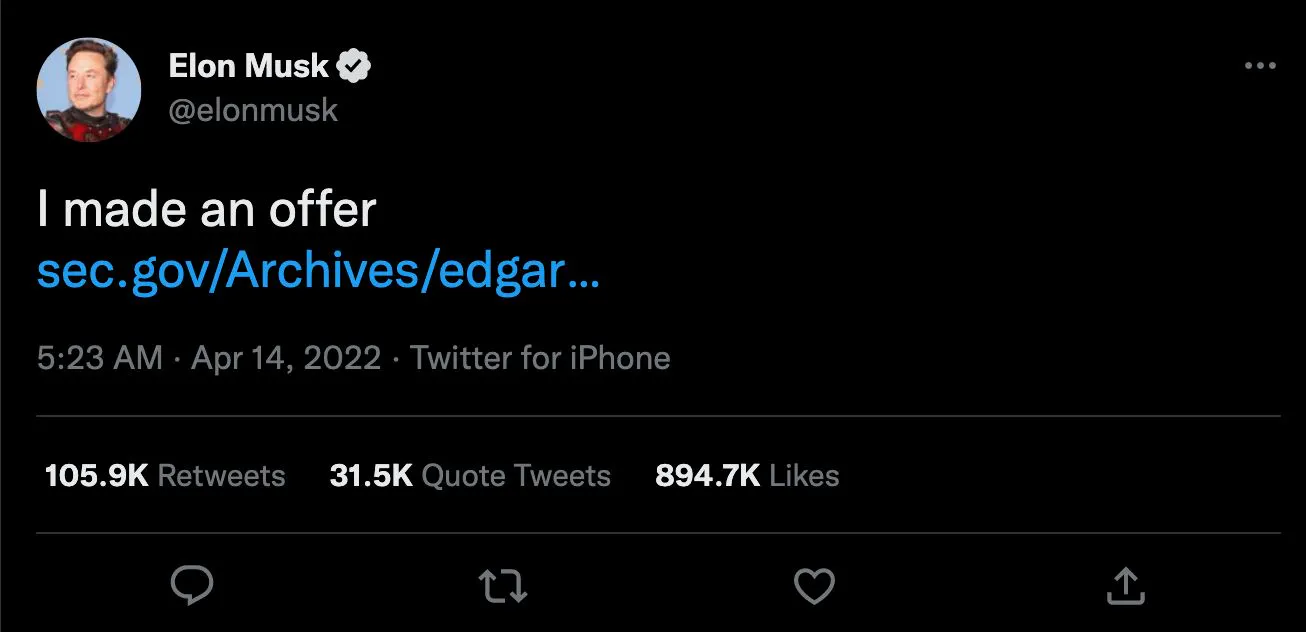Select the tweet text I made an offer
This screenshot has height=632, width=1306.
(207, 209)
